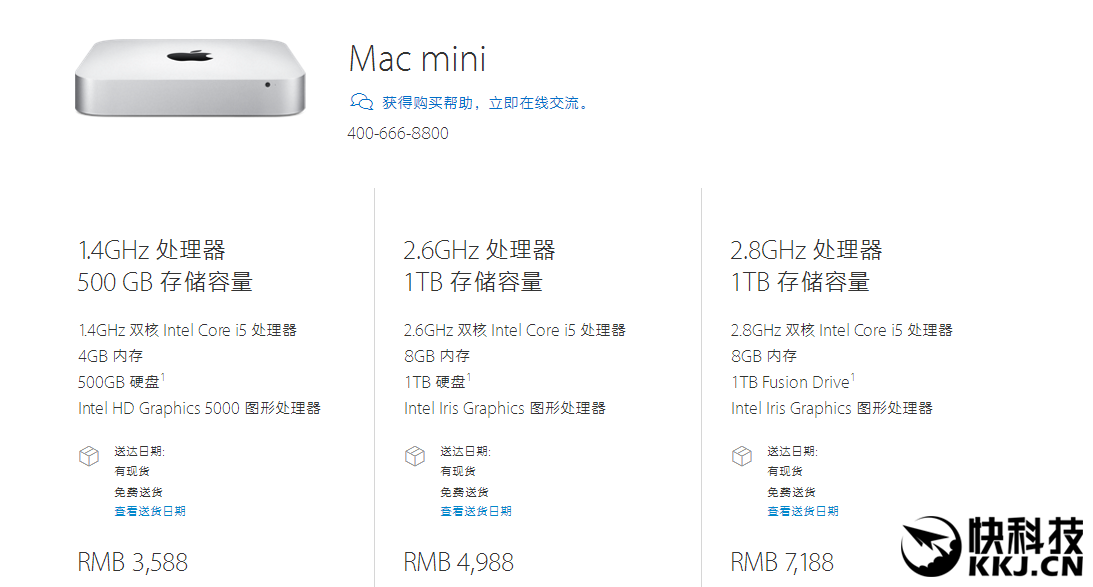Viewport: 1093px width, 587px height.
Task: Click the 400-666-8800 phone number
Action: (398, 133)
